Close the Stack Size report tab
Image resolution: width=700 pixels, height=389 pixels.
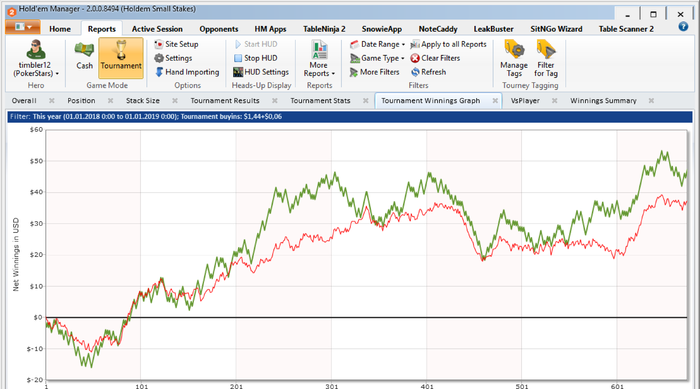click(x=175, y=101)
